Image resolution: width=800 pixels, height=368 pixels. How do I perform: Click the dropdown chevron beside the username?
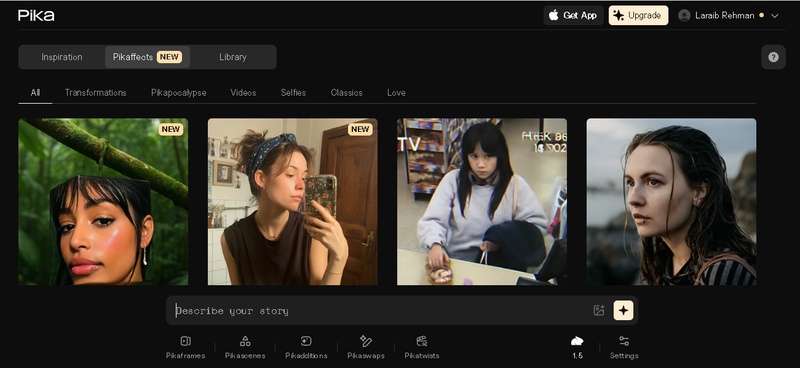click(x=774, y=16)
